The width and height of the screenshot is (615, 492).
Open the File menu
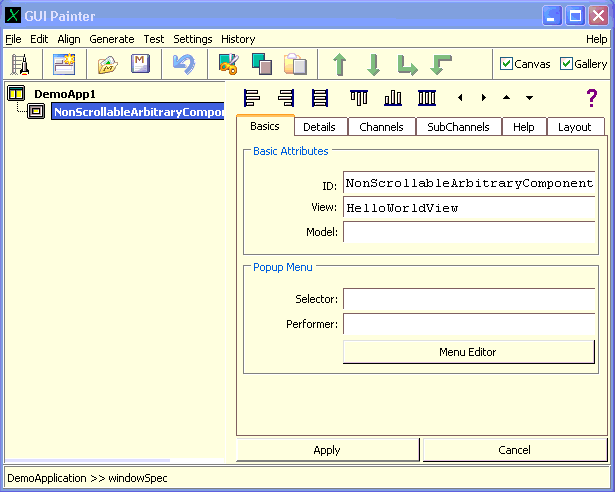pos(13,39)
